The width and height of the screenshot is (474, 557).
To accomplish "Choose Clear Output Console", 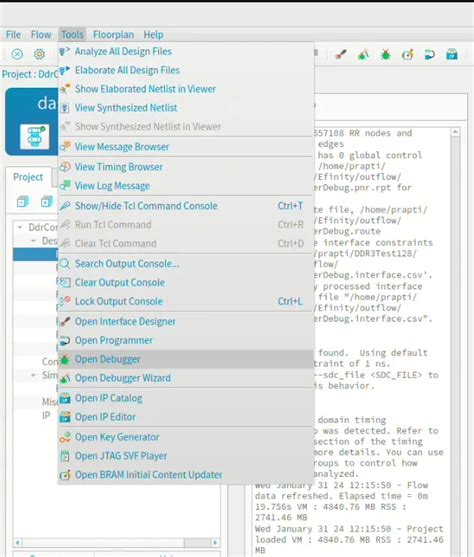I will [186, 283].
